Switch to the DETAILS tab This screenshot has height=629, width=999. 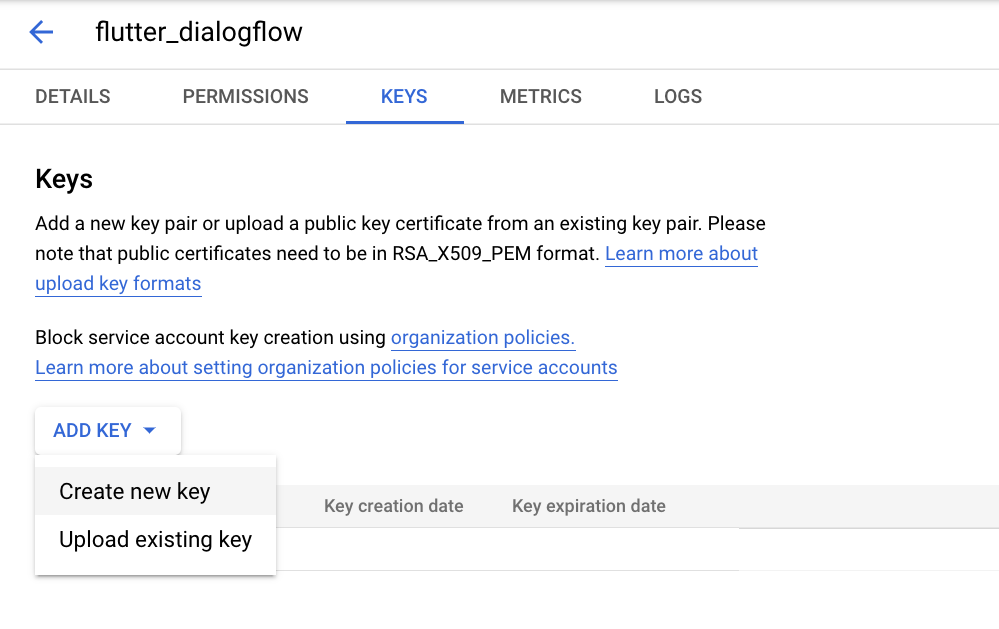coord(71,96)
